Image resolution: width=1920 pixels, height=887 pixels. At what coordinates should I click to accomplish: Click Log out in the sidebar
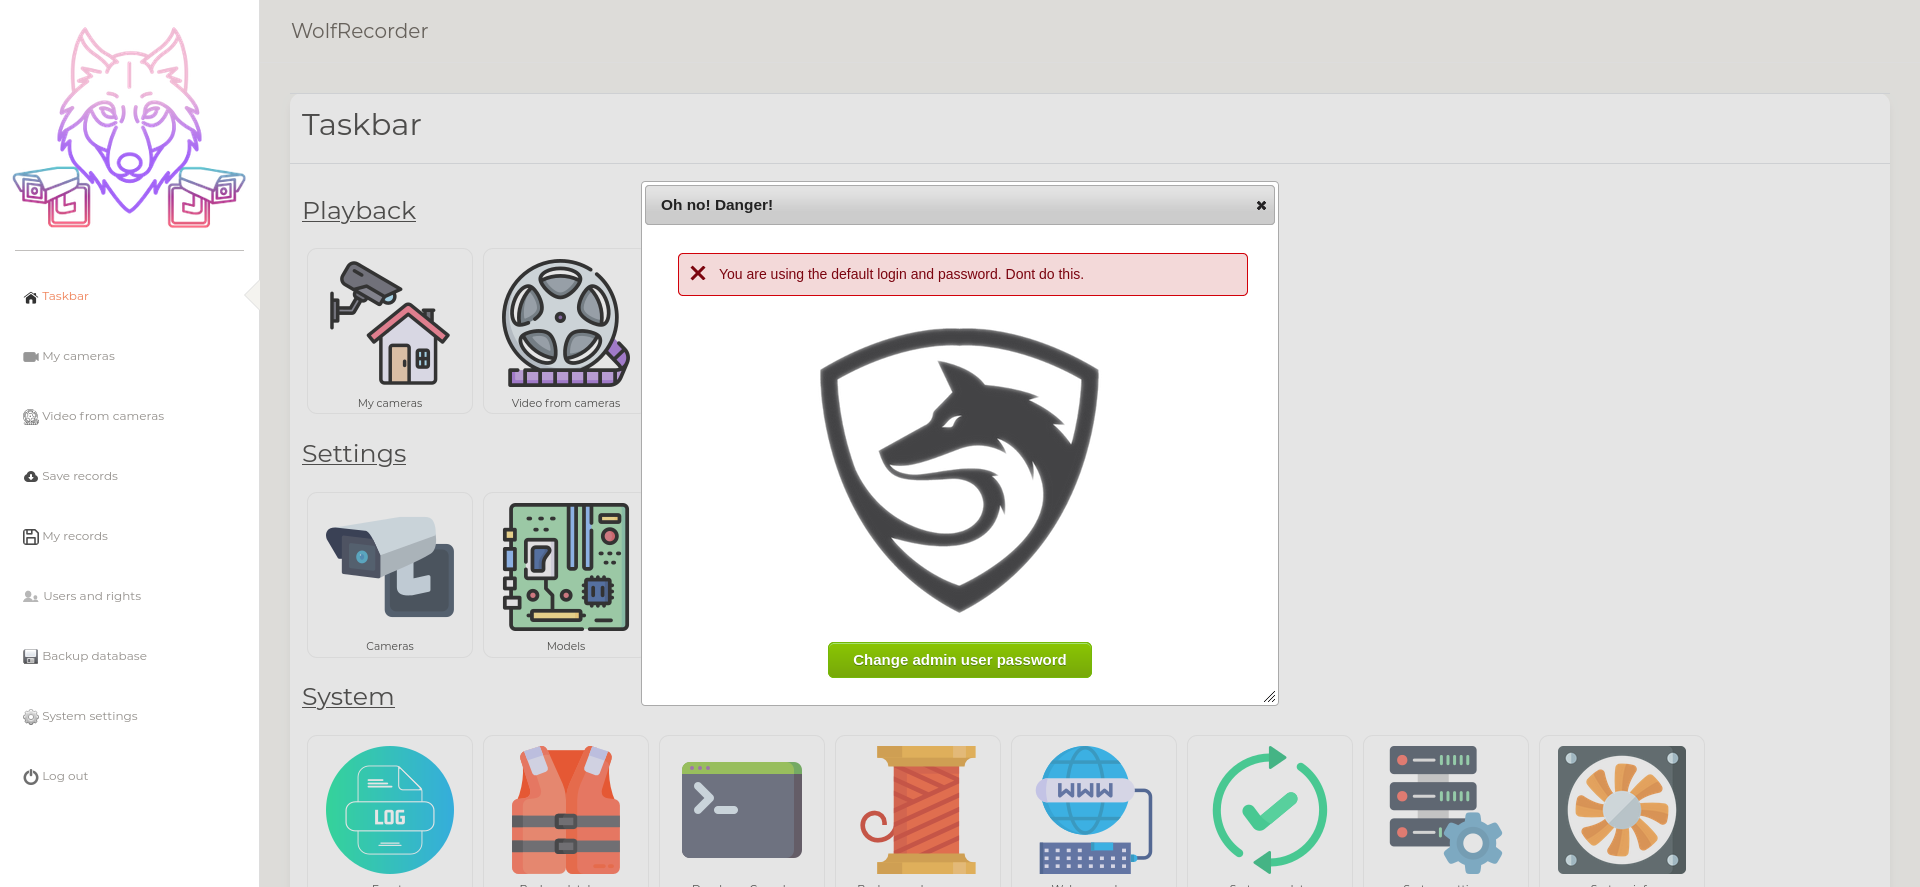pyautogui.click(x=64, y=777)
